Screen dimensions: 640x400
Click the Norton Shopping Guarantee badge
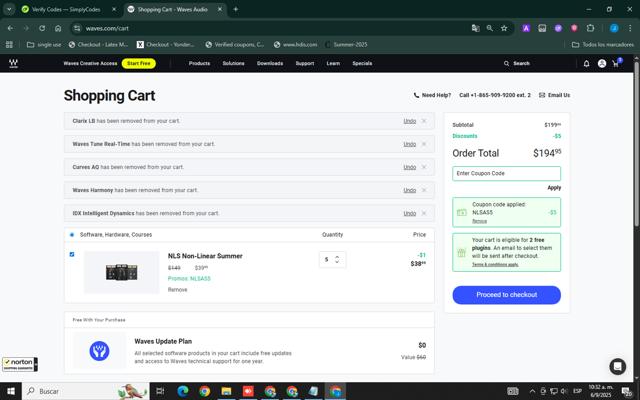[x=20, y=364]
